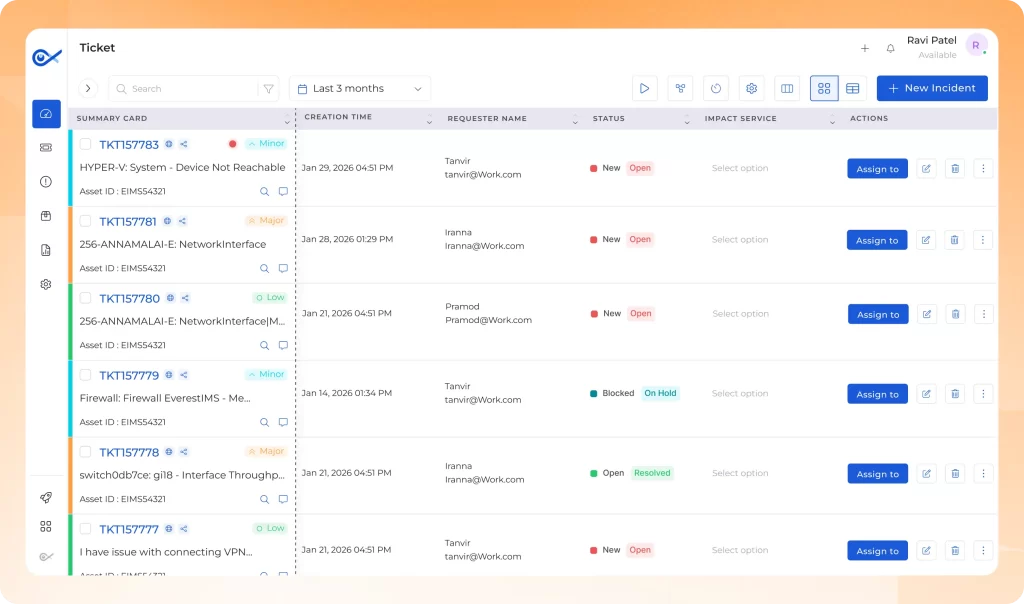Open the settings gear in the toolbar
This screenshot has height=604, width=1024.
pyautogui.click(x=751, y=89)
